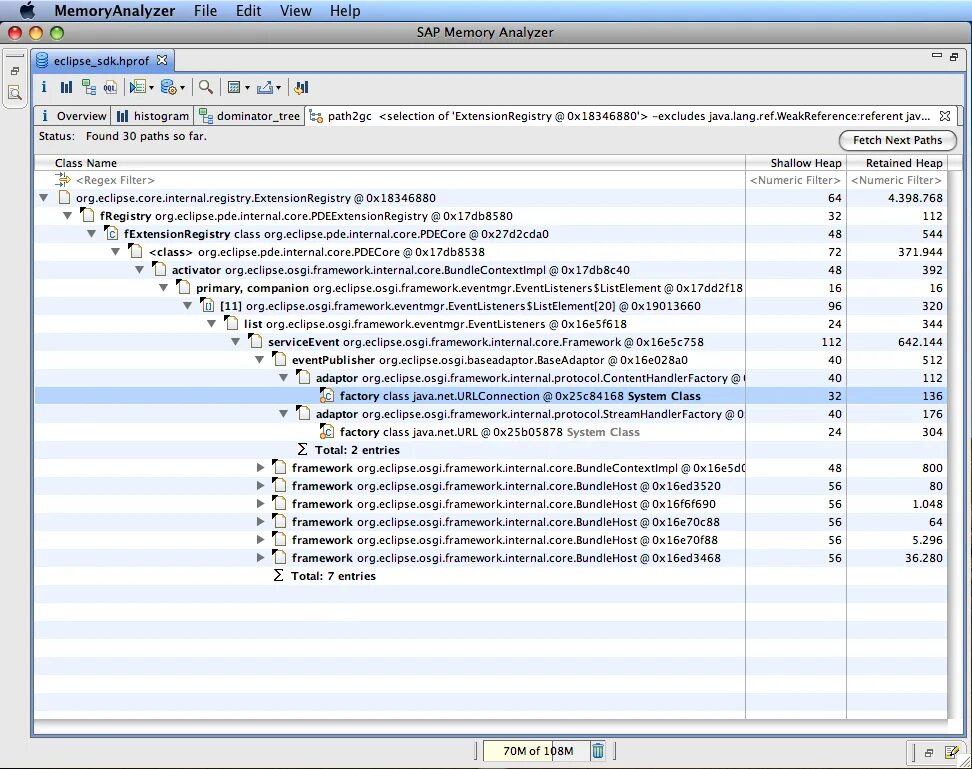The width and height of the screenshot is (972, 769).
Task: Open dropdown arrow next to query browser icon
Action: [x=182, y=88]
